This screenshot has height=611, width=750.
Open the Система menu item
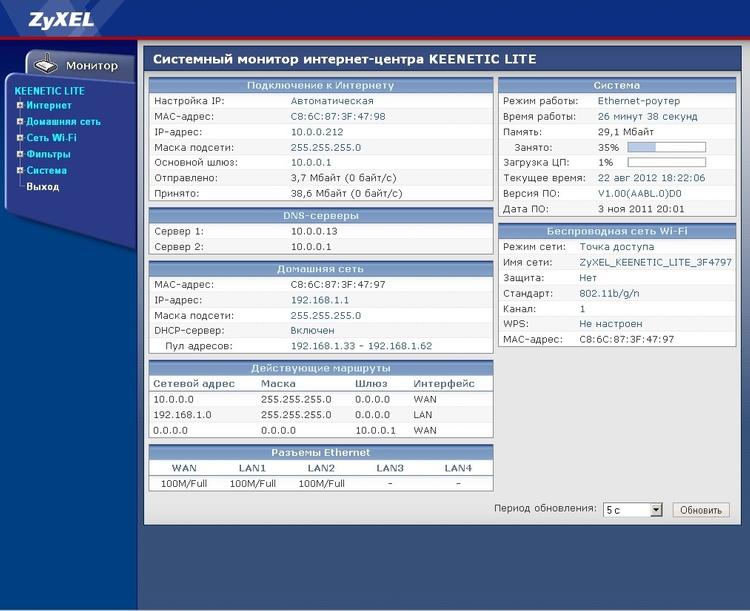[x=47, y=170]
